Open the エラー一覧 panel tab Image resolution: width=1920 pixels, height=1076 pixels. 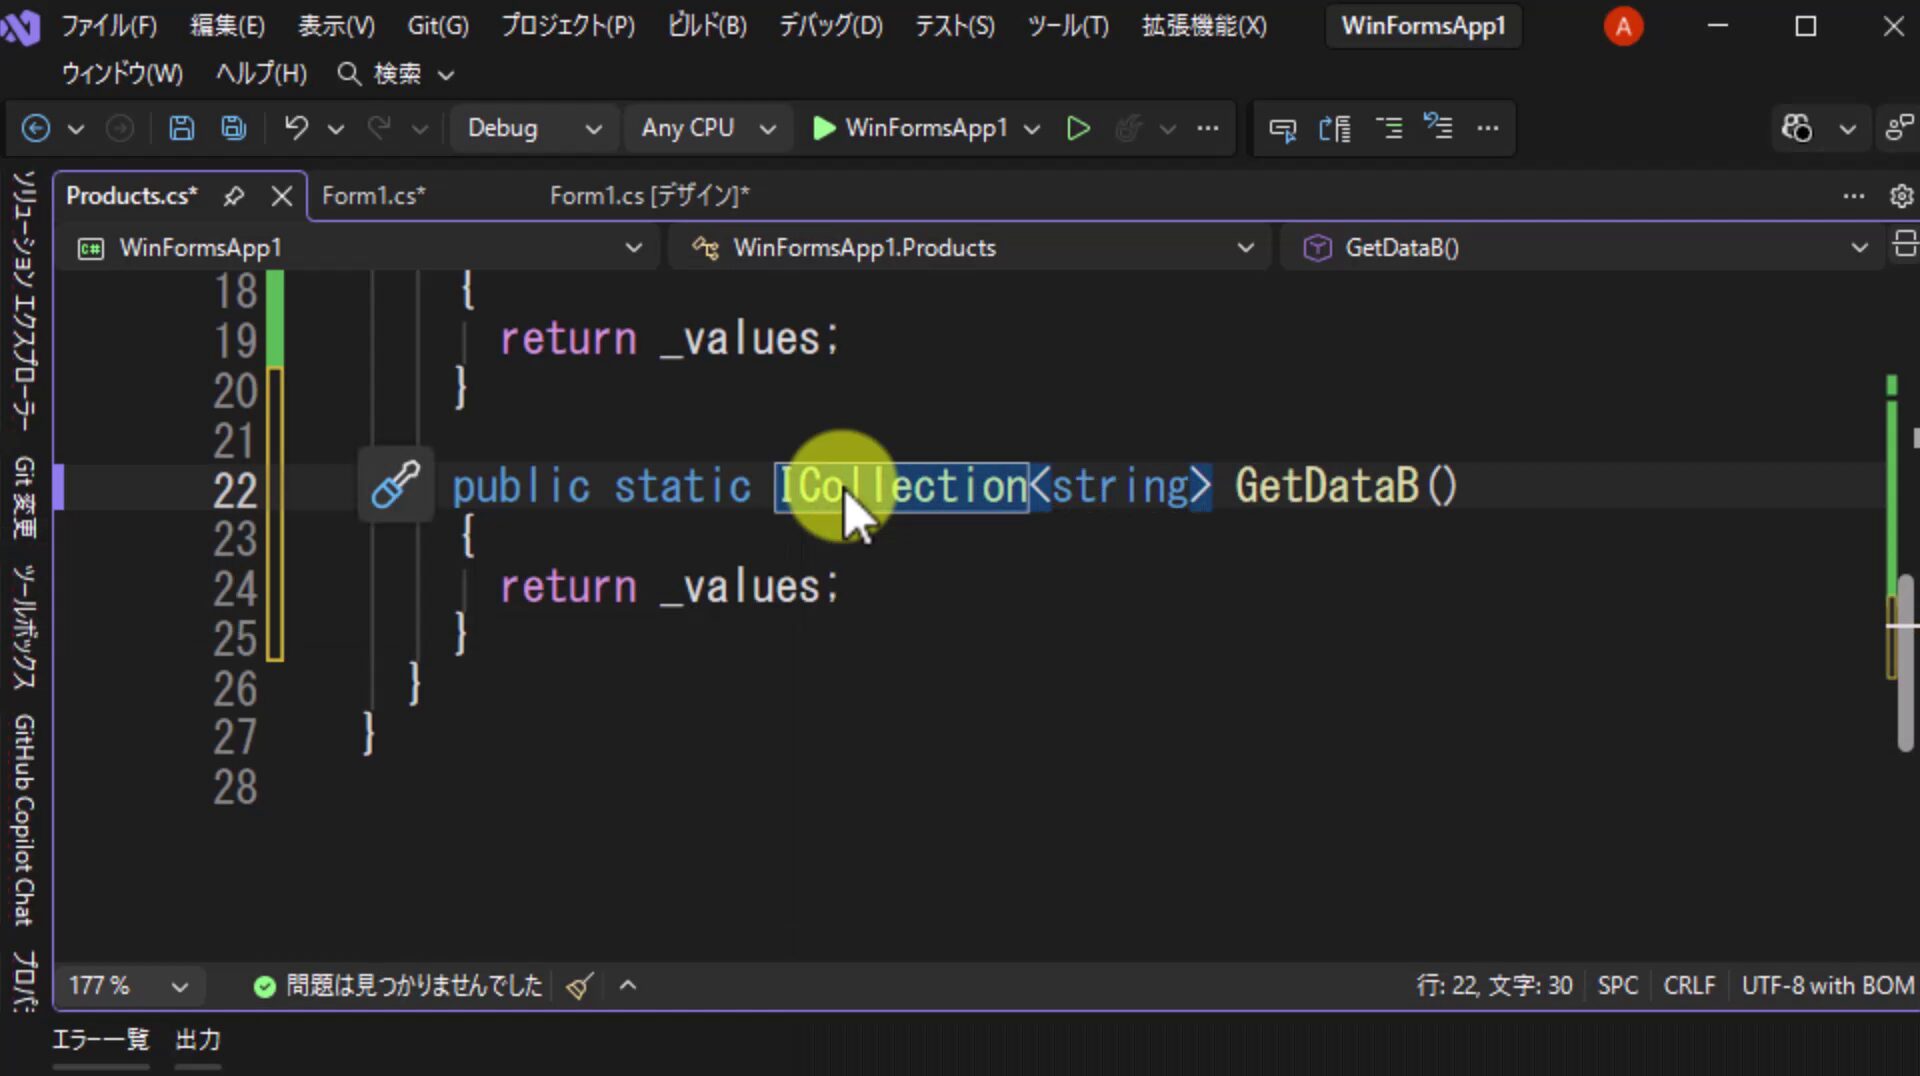[x=100, y=1040]
